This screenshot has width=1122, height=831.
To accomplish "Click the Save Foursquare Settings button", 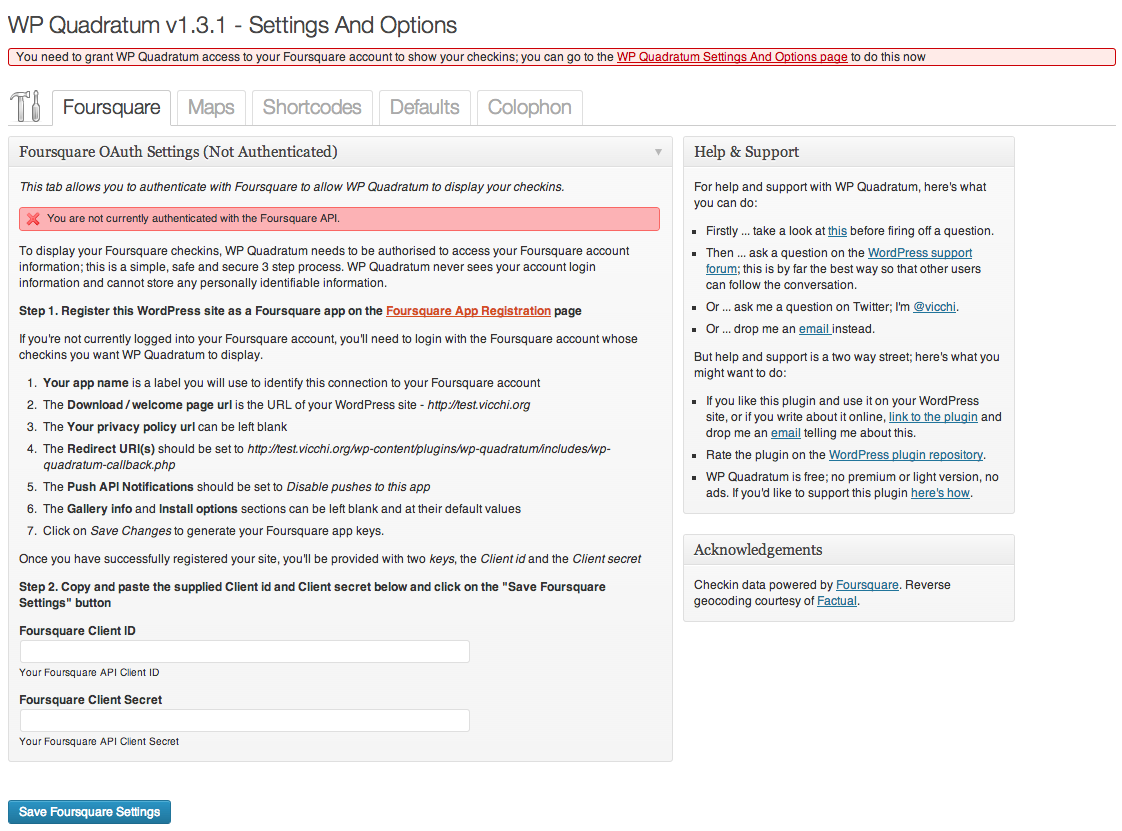I will [x=89, y=812].
